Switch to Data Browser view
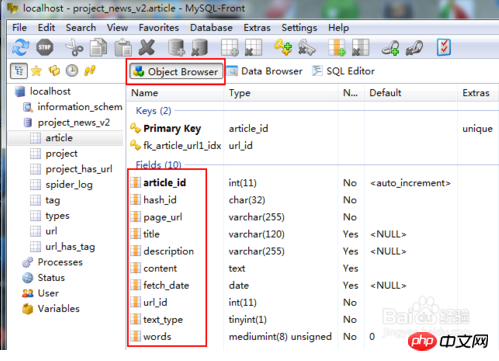This screenshot has width=499, height=361. (x=265, y=71)
